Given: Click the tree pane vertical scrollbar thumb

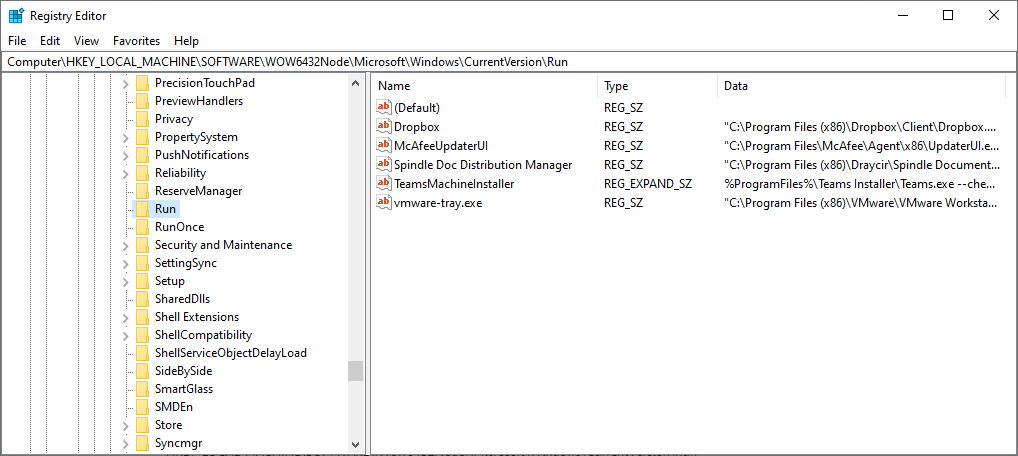Looking at the screenshot, I should [355, 371].
